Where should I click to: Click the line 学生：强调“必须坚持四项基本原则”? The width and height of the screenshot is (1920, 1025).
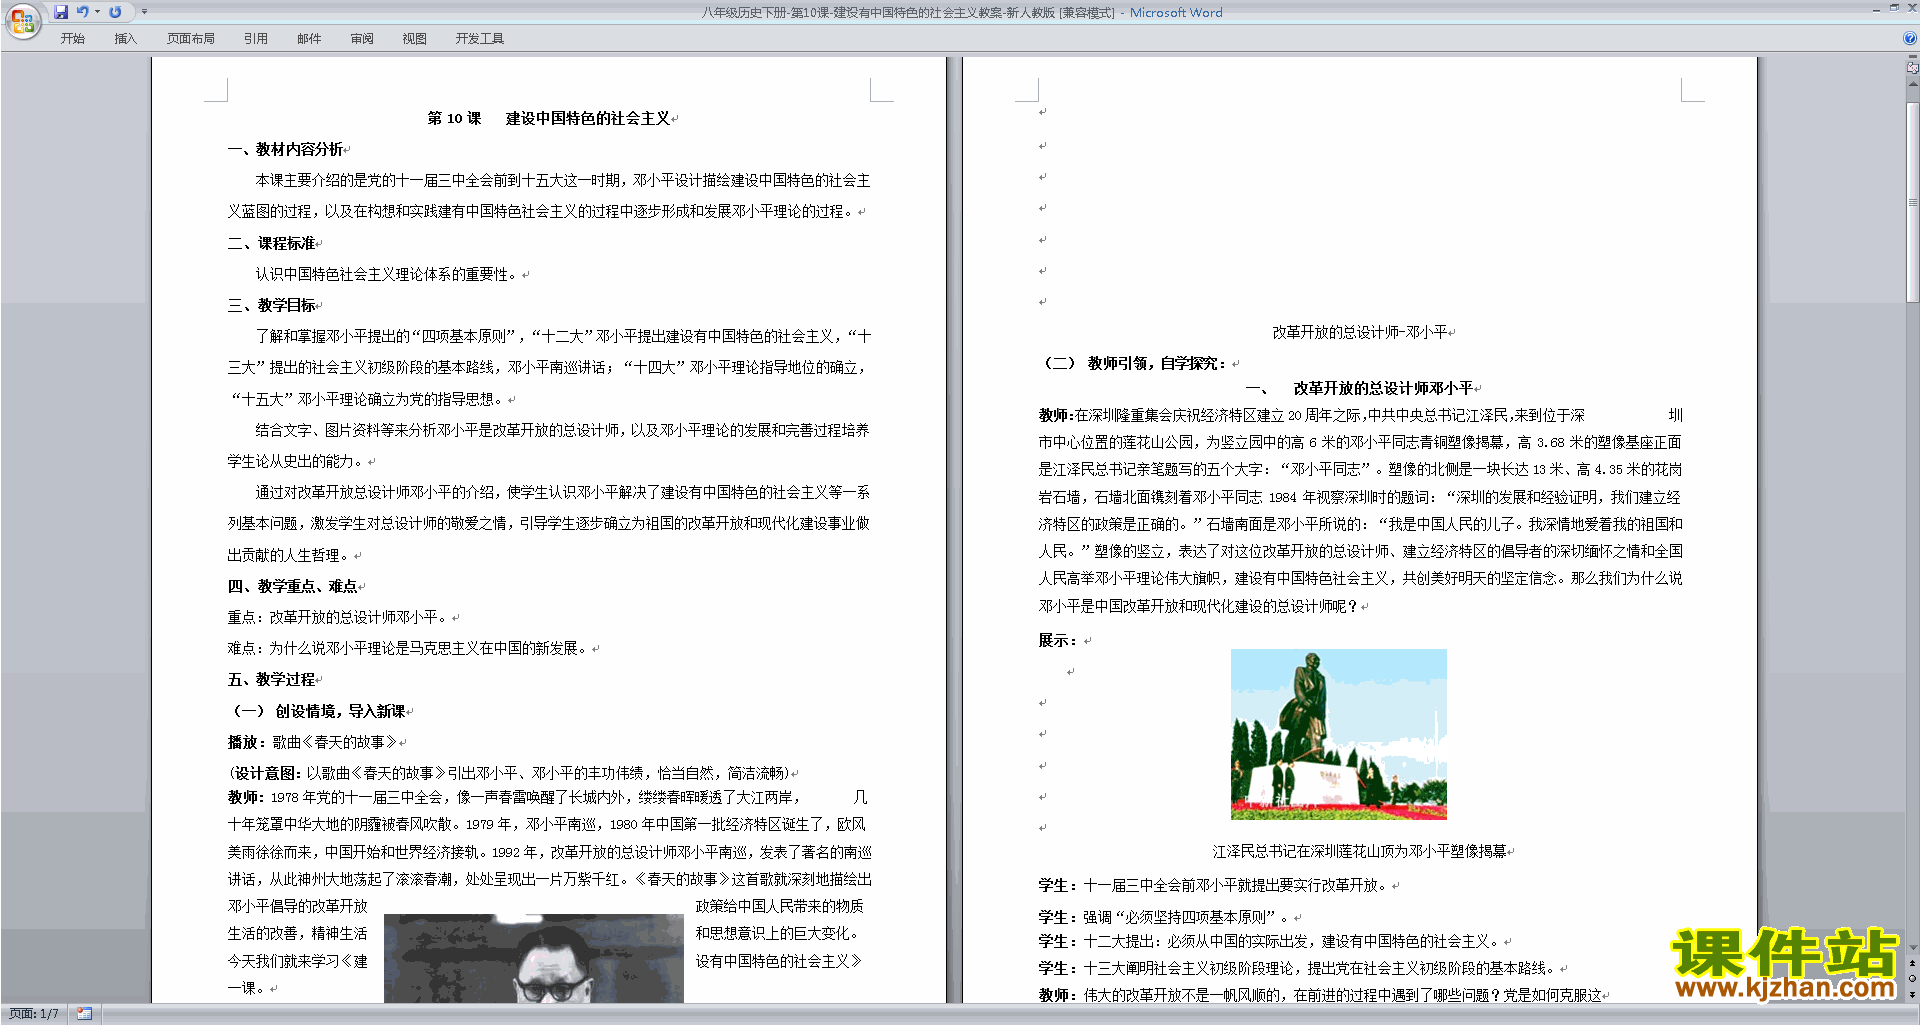(x=1165, y=917)
